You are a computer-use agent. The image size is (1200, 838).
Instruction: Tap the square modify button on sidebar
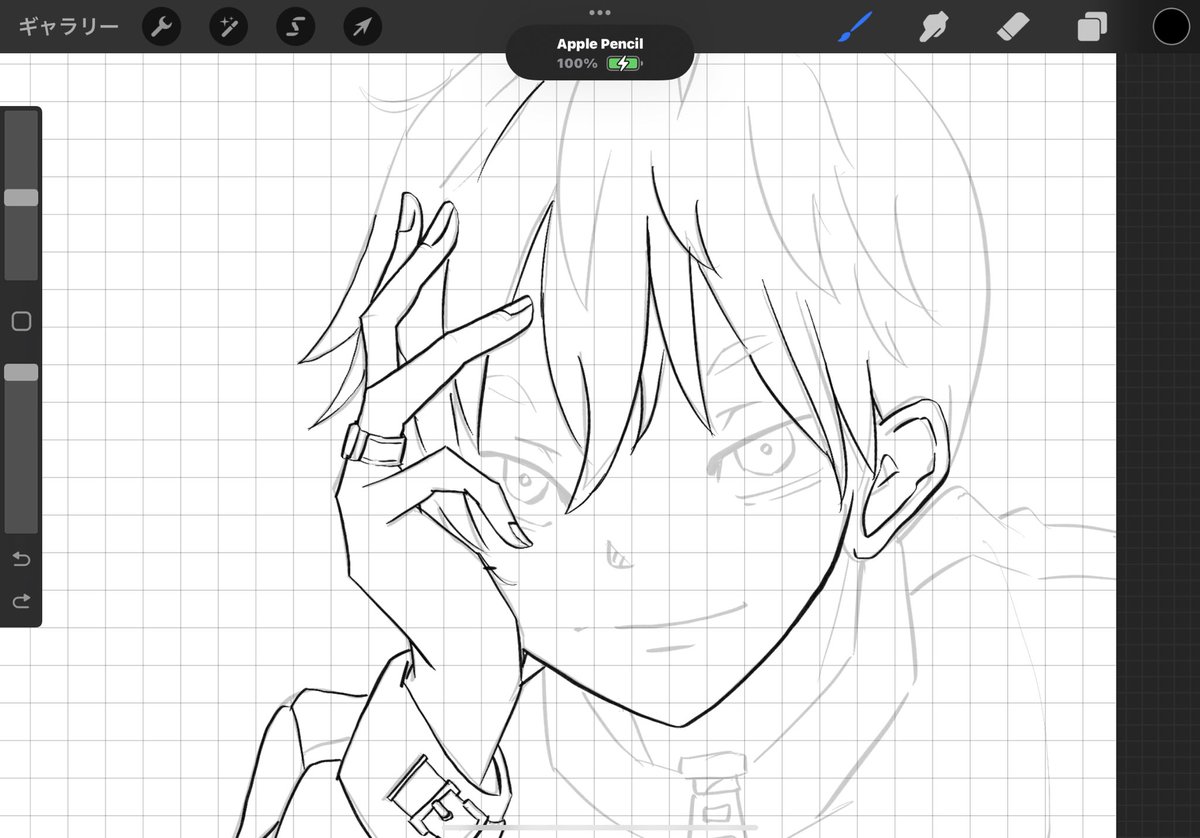21,321
